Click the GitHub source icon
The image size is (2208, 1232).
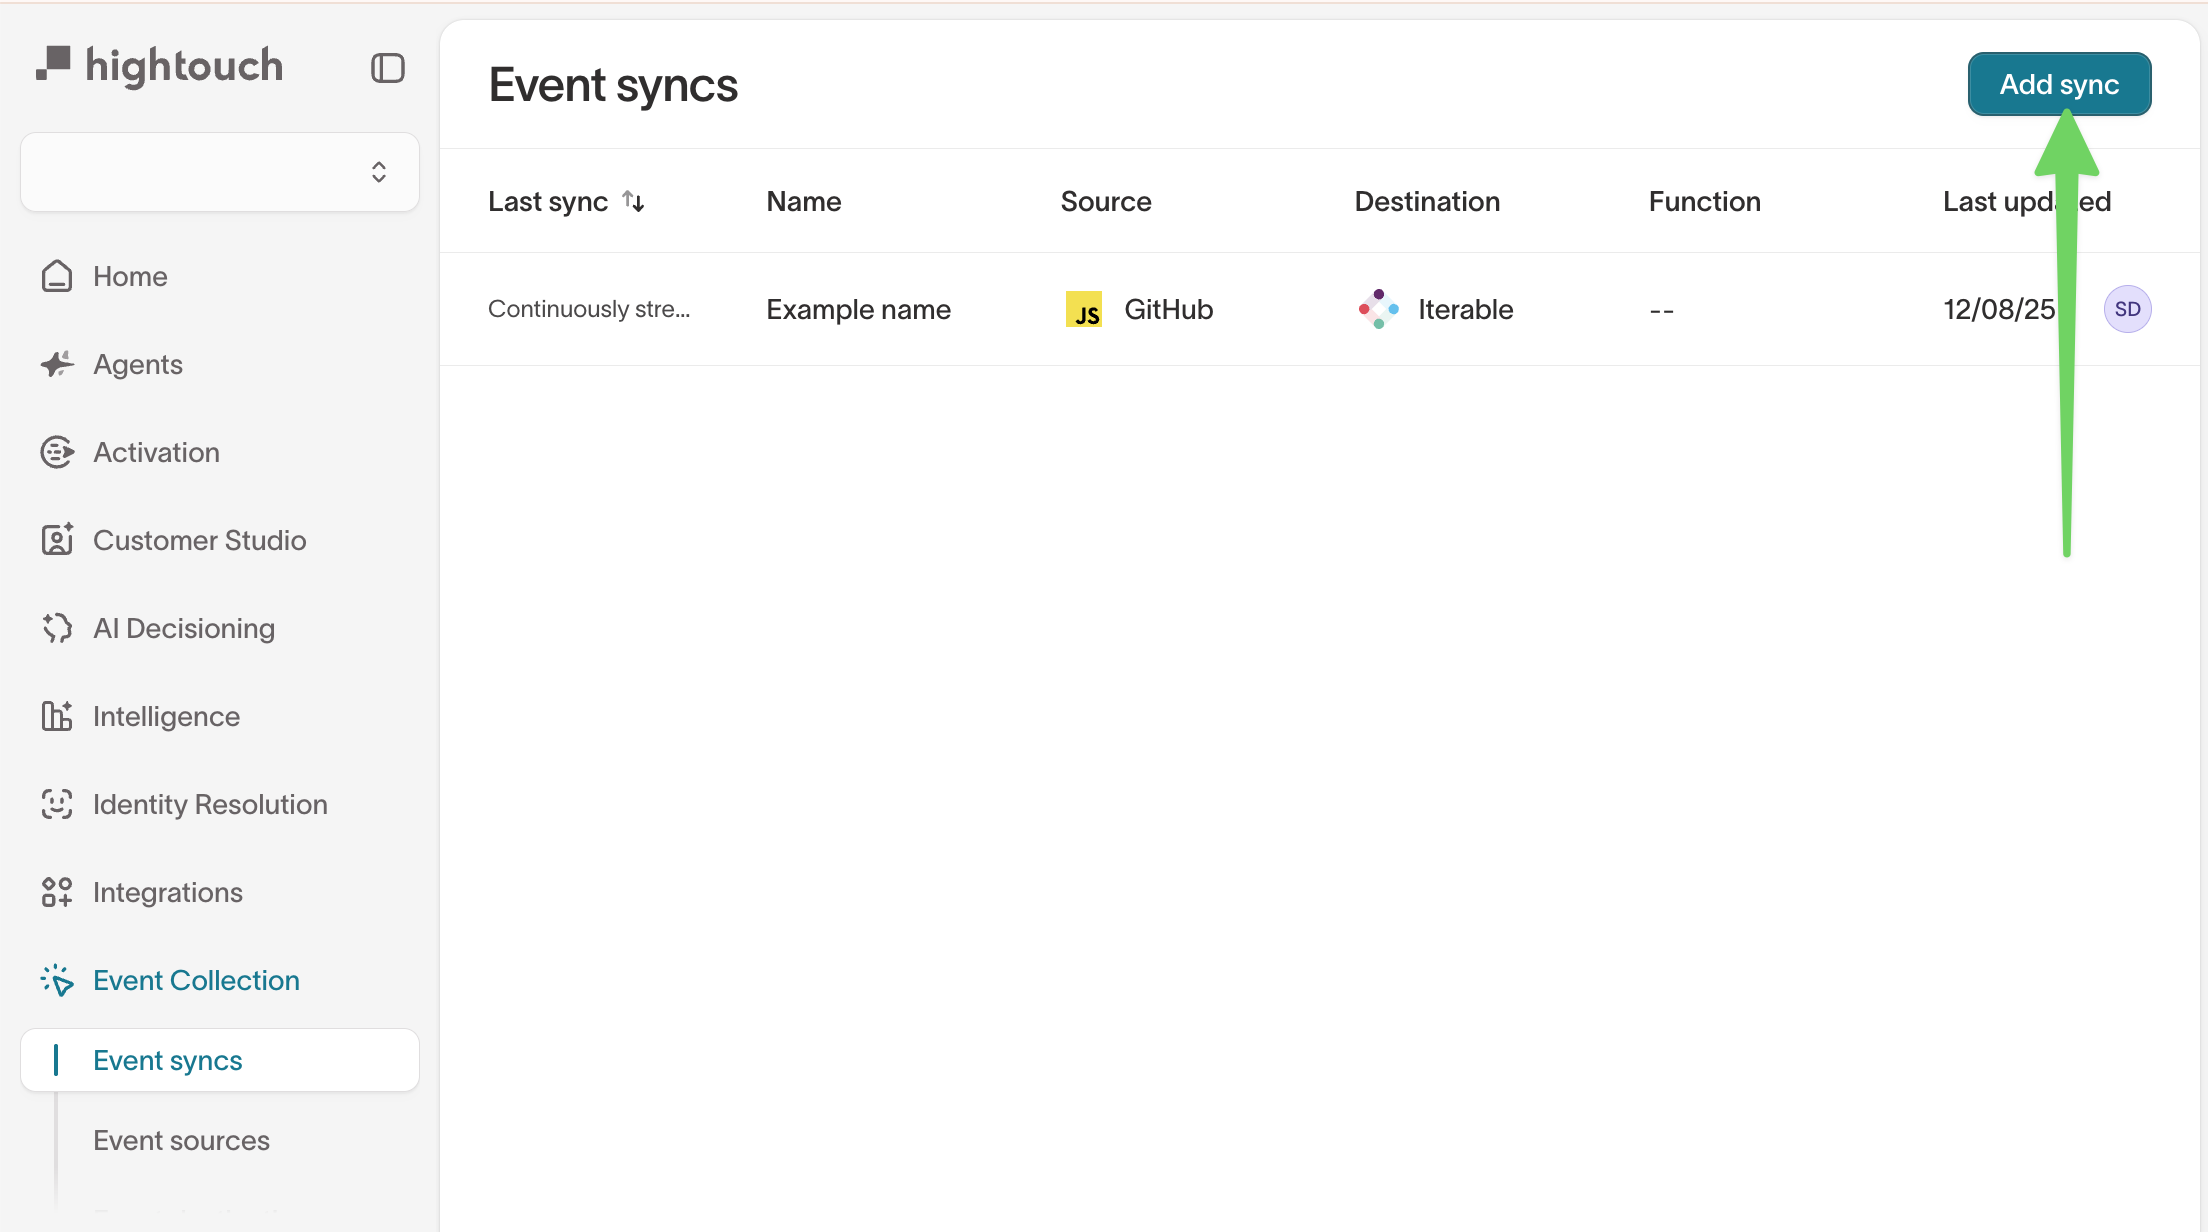pyautogui.click(x=1084, y=309)
